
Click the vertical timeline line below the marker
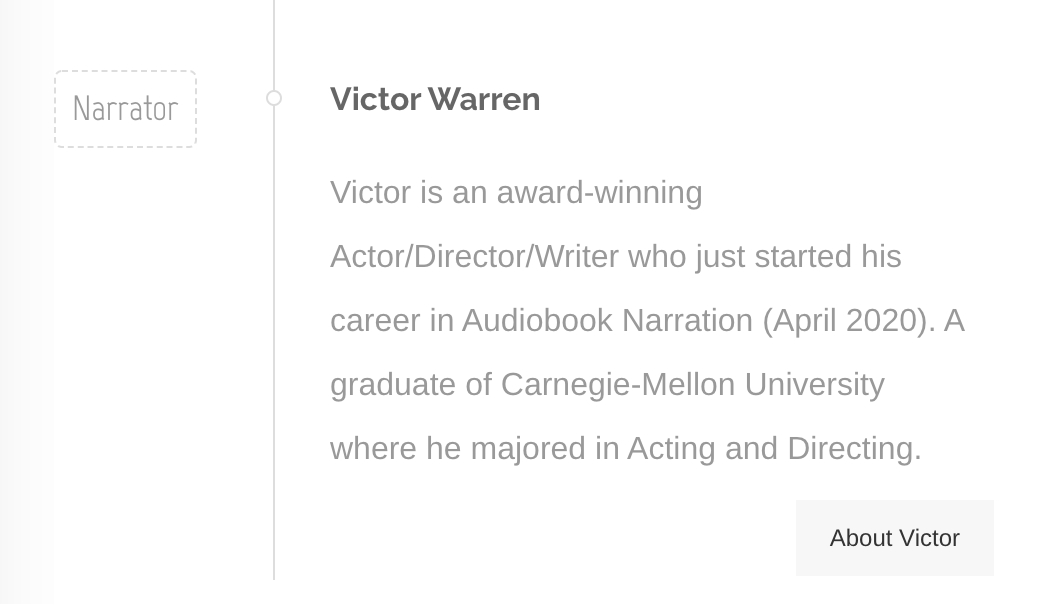click(x=274, y=337)
